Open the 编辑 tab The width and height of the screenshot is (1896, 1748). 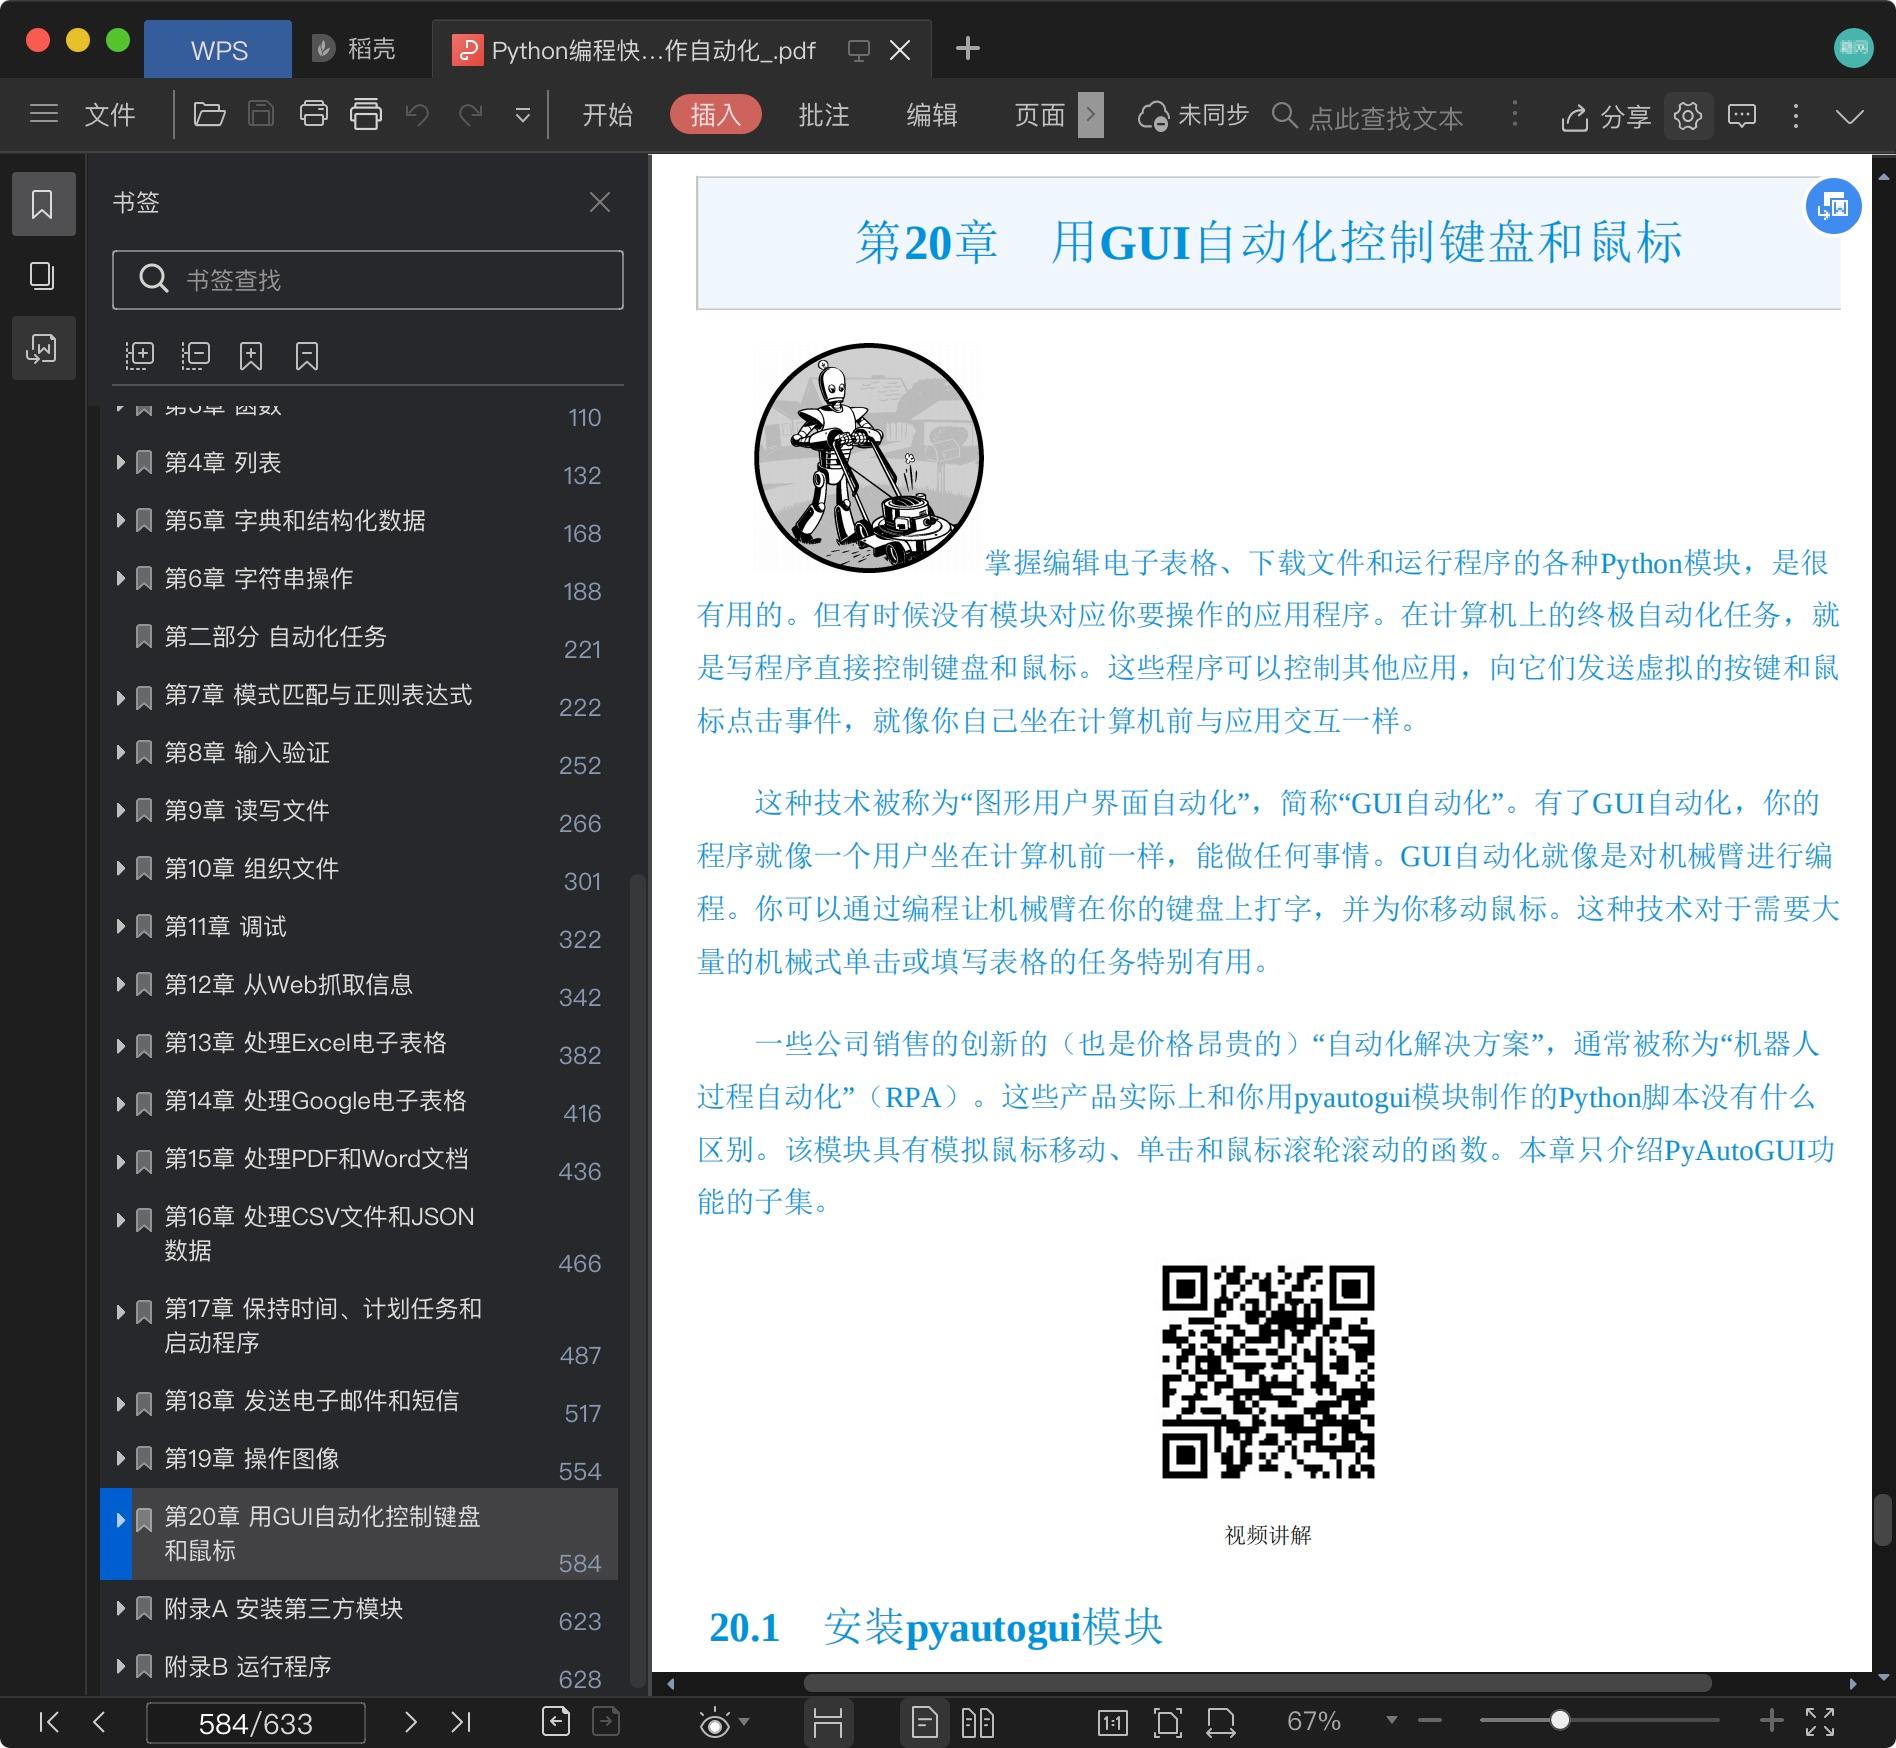[x=932, y=115]
